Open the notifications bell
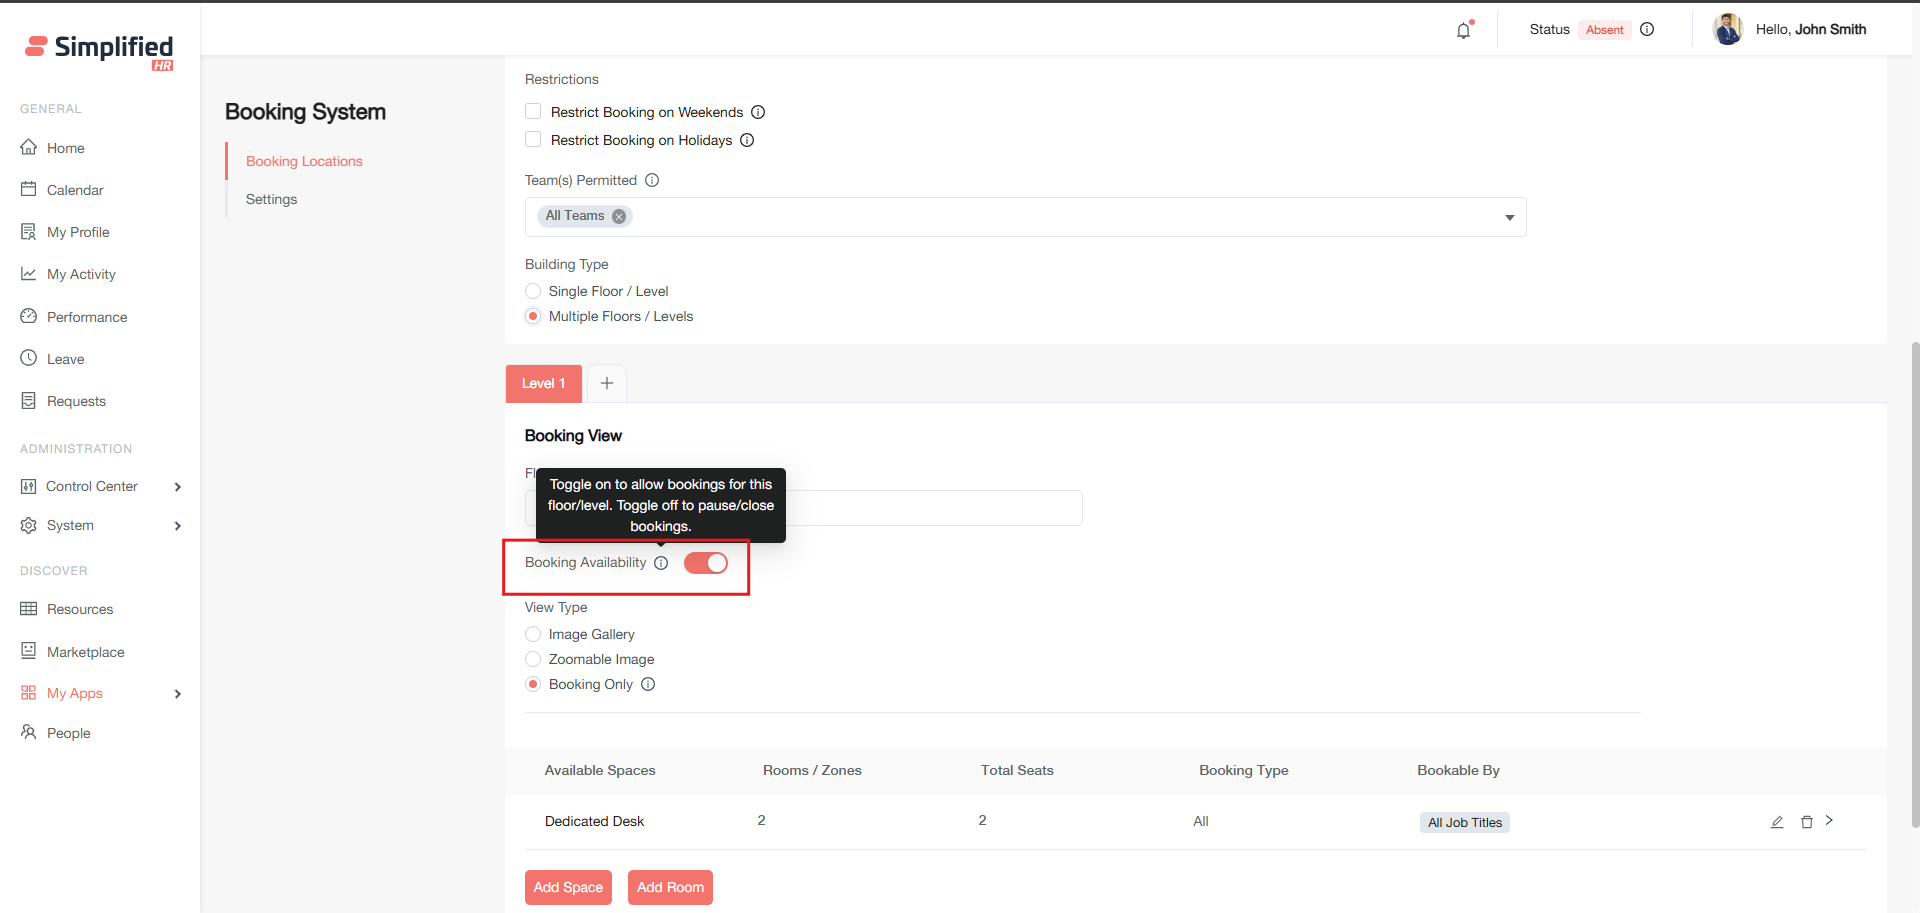 pyautogui.click(x=1463, y=30)
